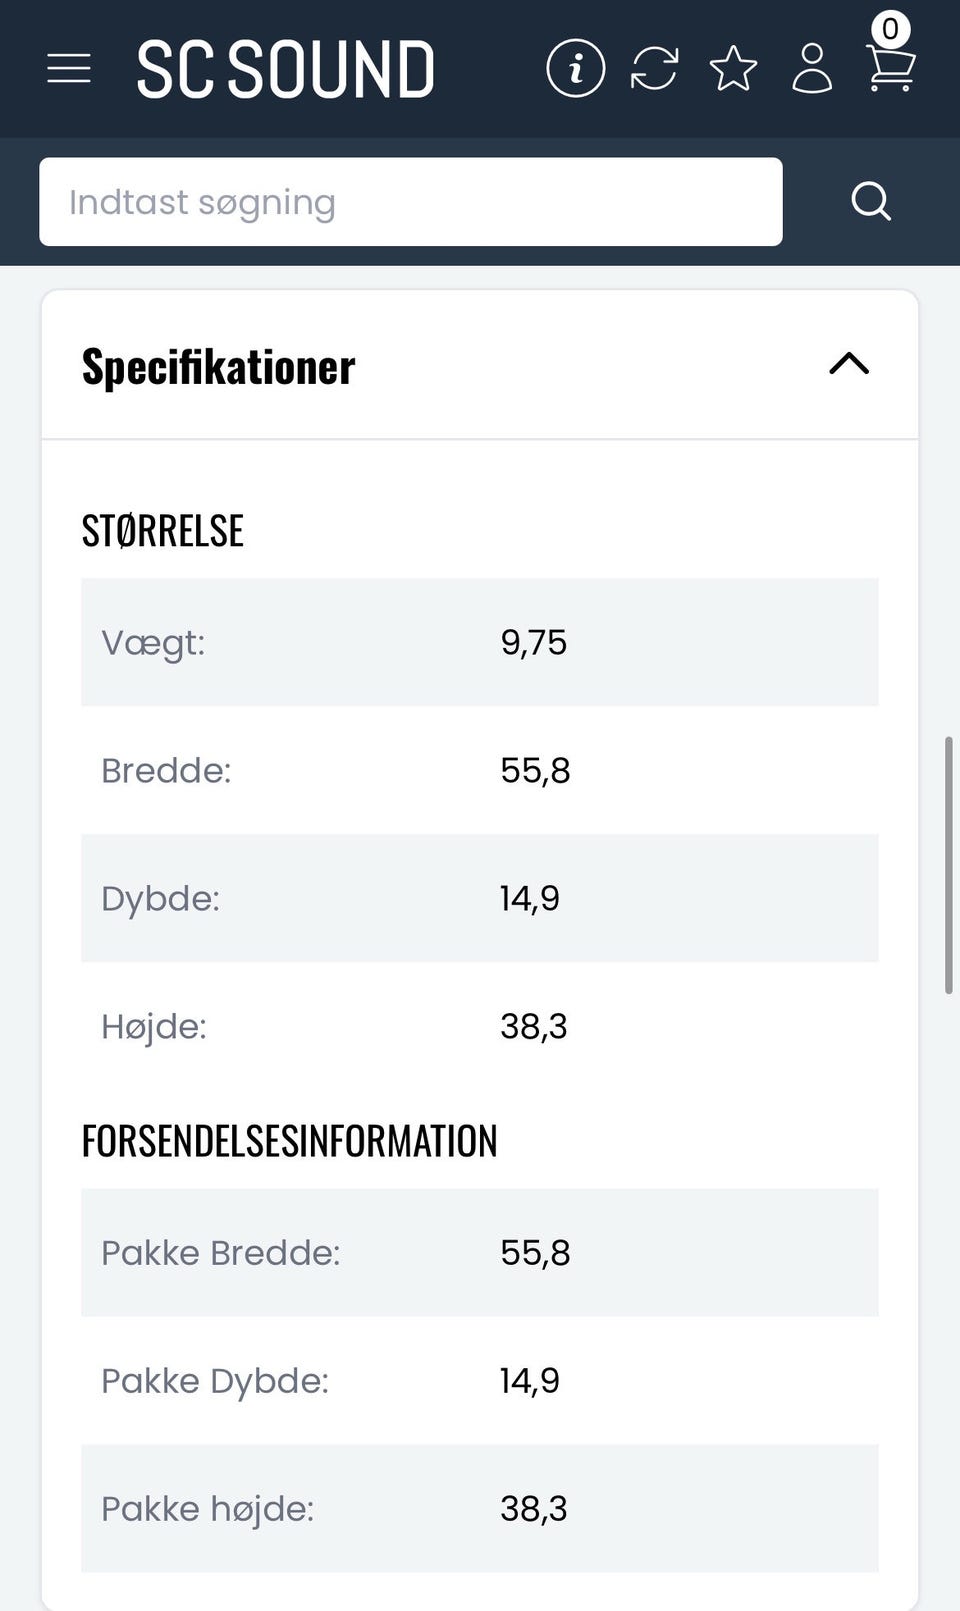Screen dimensions: 960x1611
Task: Click the Pakke Bredde row
Action: [x=480, y=1253]
